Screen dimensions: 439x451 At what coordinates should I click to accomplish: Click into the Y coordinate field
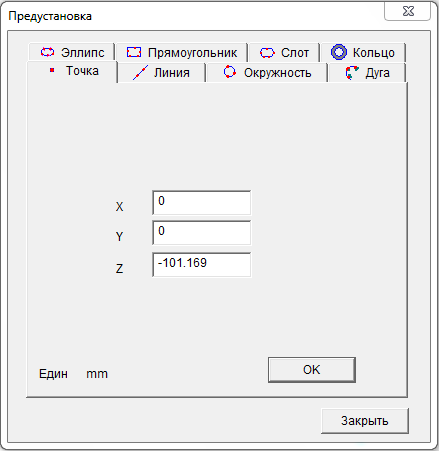coord(201,232)
